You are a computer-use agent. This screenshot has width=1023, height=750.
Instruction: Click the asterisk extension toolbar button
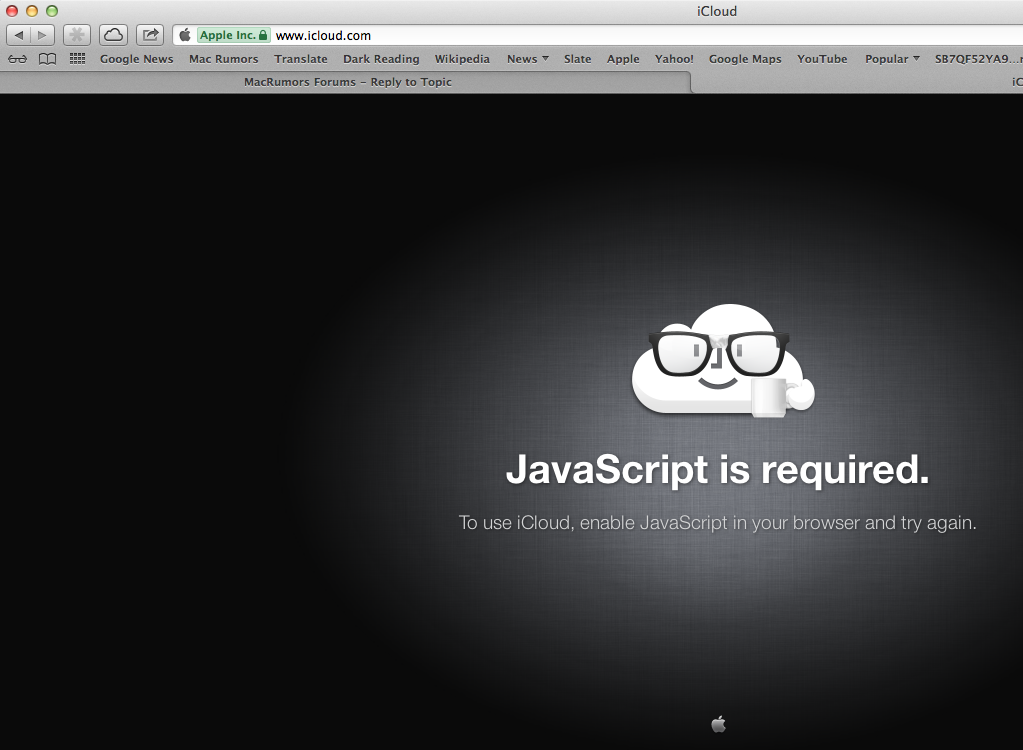tap(77, 35)
